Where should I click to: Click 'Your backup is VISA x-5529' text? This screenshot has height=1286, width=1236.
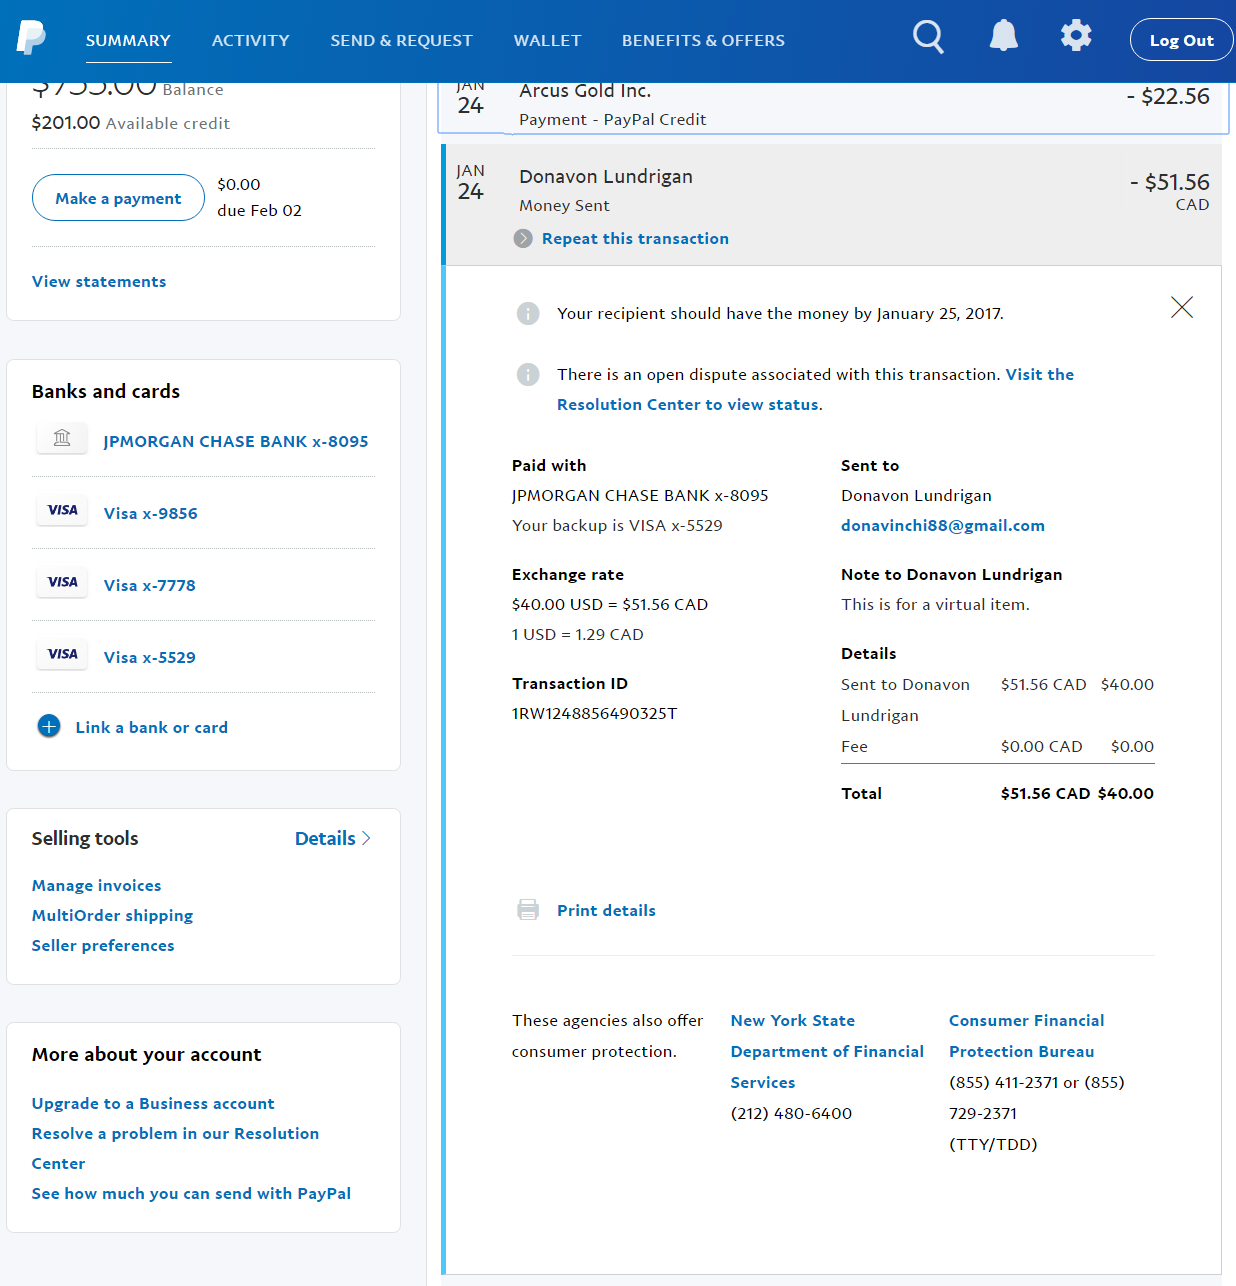(x=617, y=525)
